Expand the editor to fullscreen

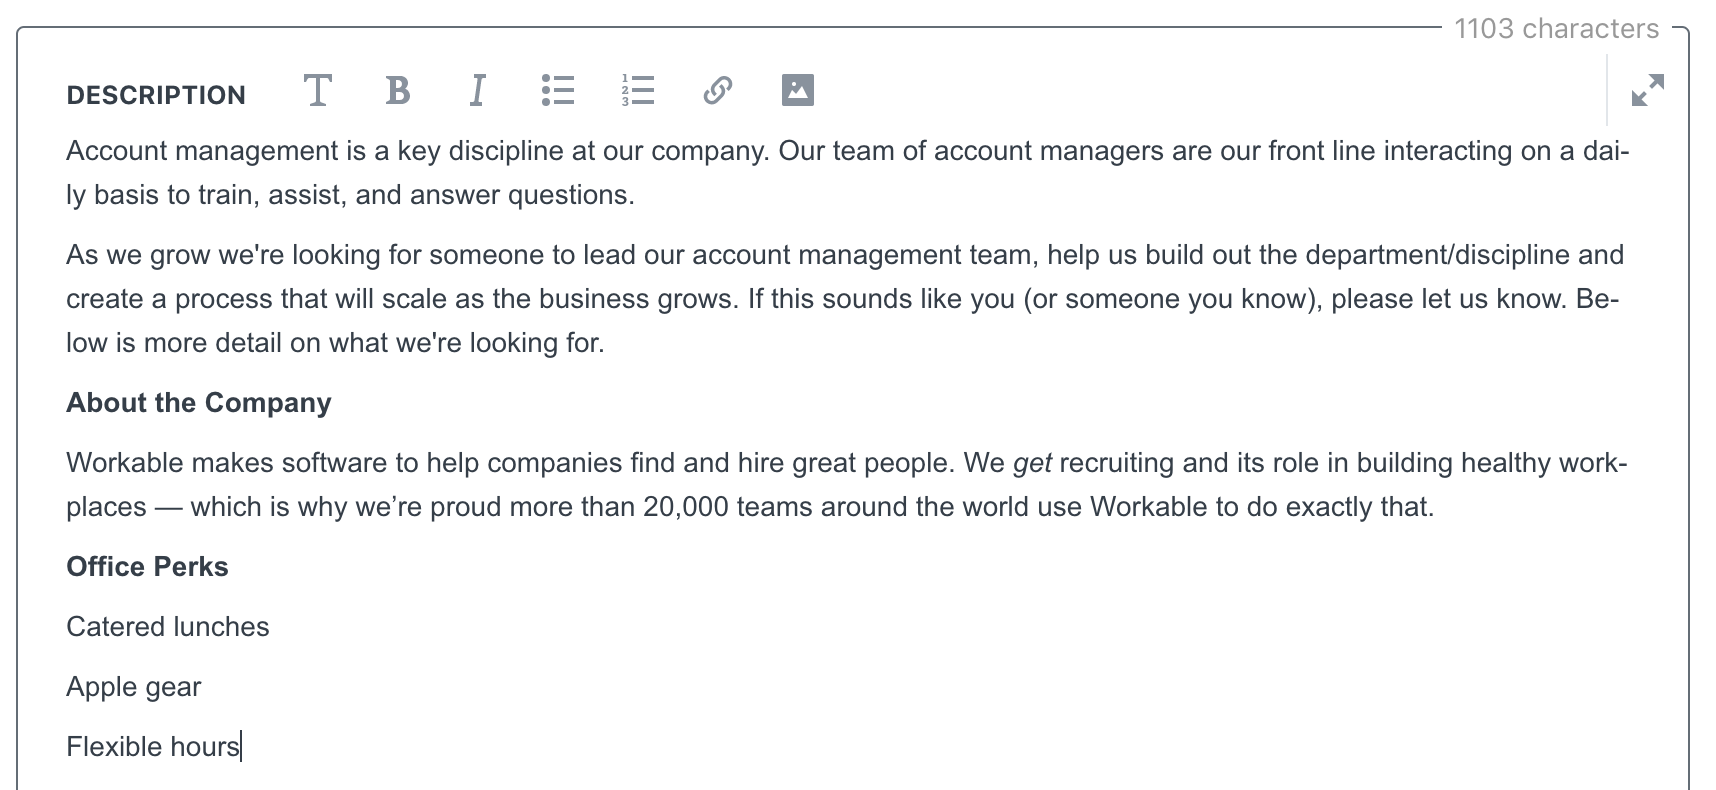click(x=1647, y=91)
